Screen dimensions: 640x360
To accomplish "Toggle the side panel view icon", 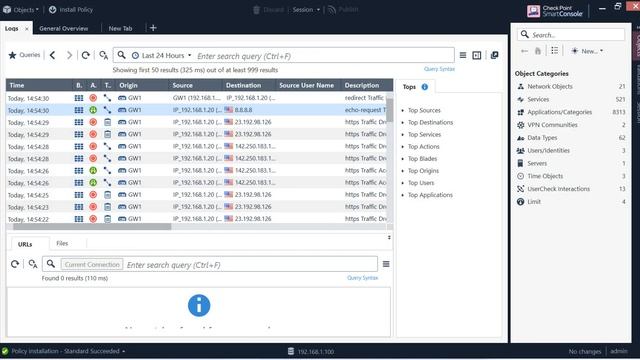I will click(x=477, y=55).
